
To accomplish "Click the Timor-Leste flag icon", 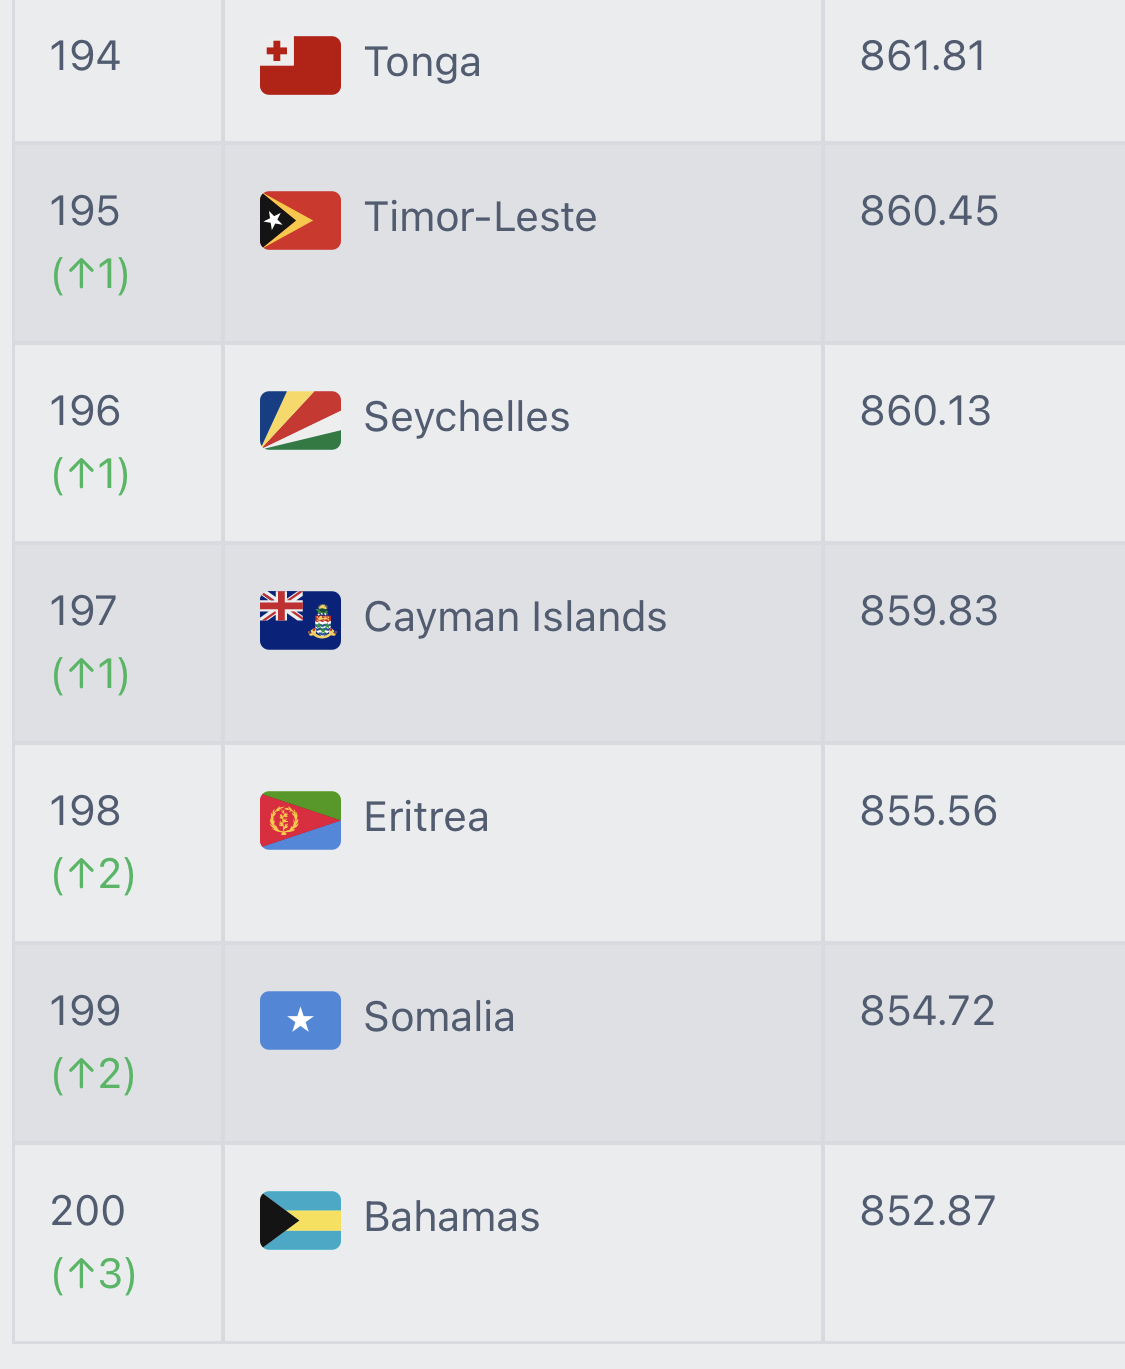I will pyautogui.click(x=300, y=220).
